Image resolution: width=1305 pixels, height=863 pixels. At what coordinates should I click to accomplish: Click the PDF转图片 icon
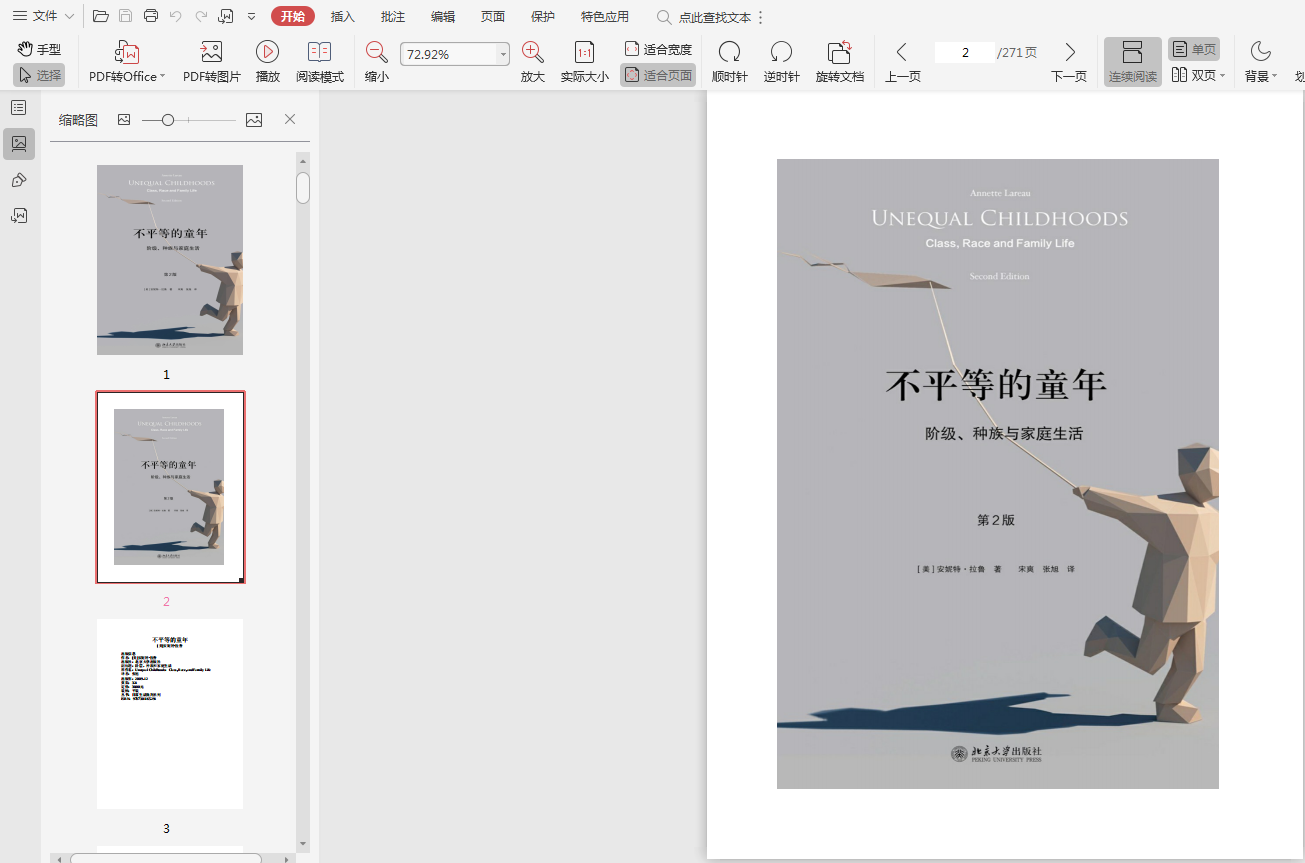(x=211, y=53)
